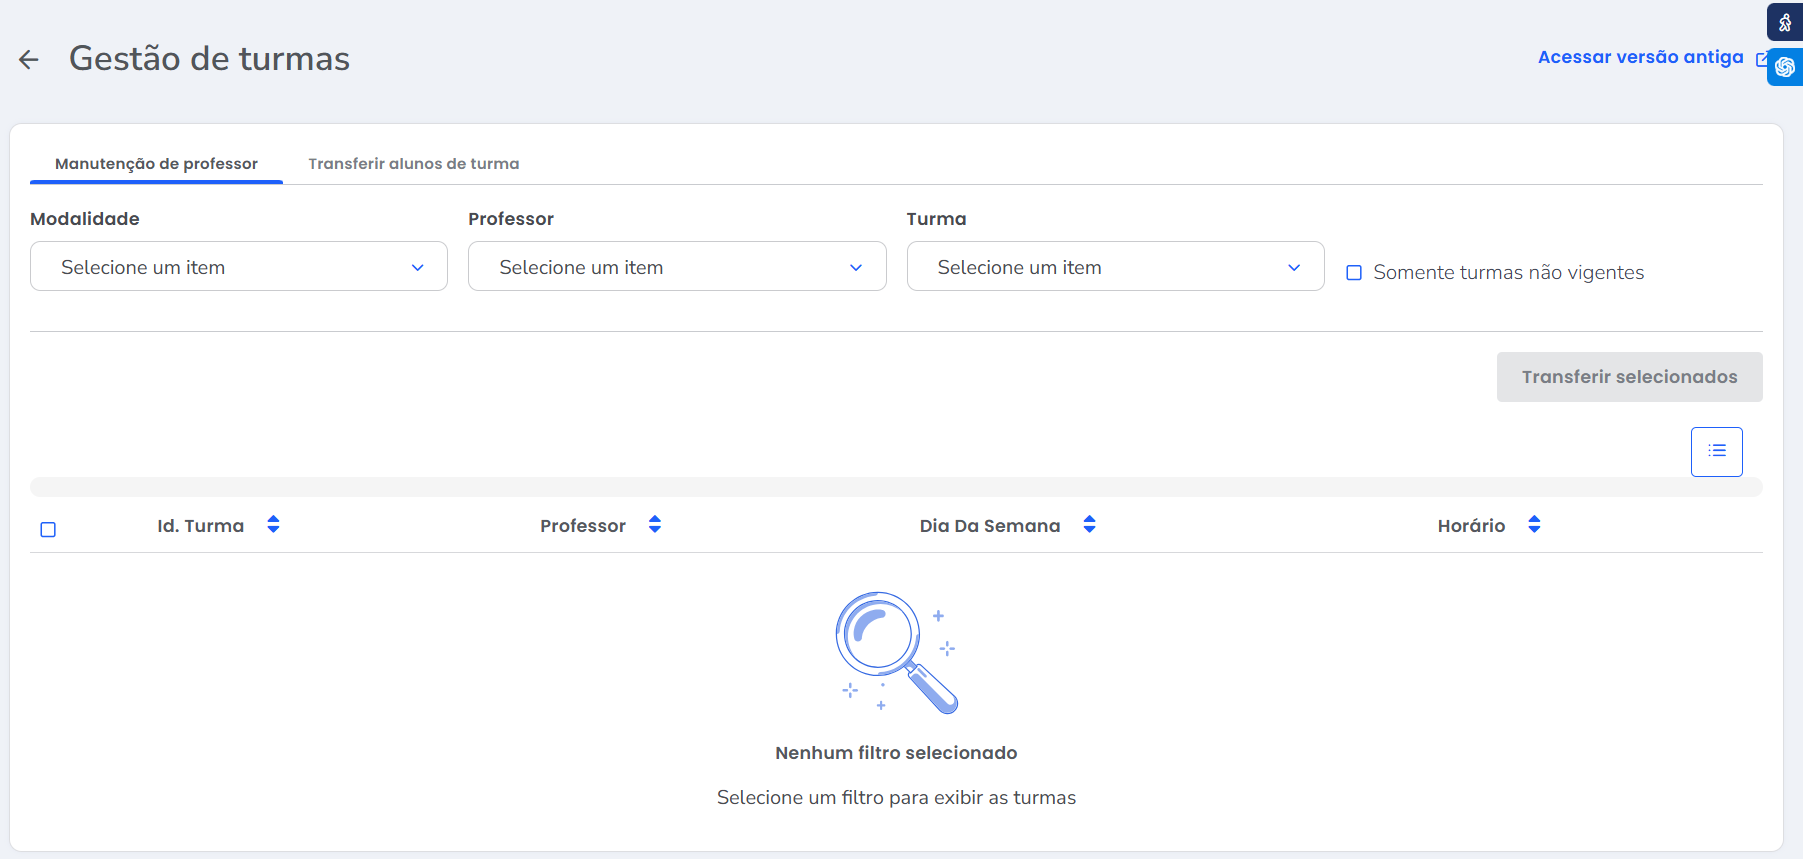The height and width of the screenshot is (859, 1803).
Task: Click the Dia Da Semana column header
Action: (x=989, y=526)
